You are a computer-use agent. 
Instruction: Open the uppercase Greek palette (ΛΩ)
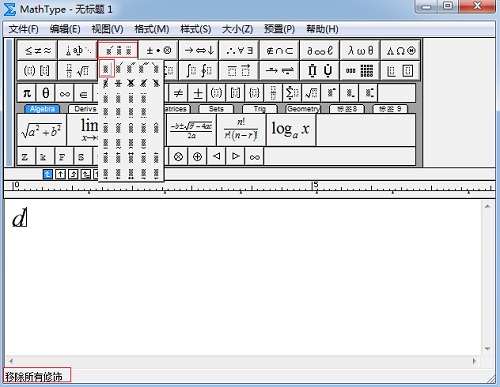click(401, 51)
